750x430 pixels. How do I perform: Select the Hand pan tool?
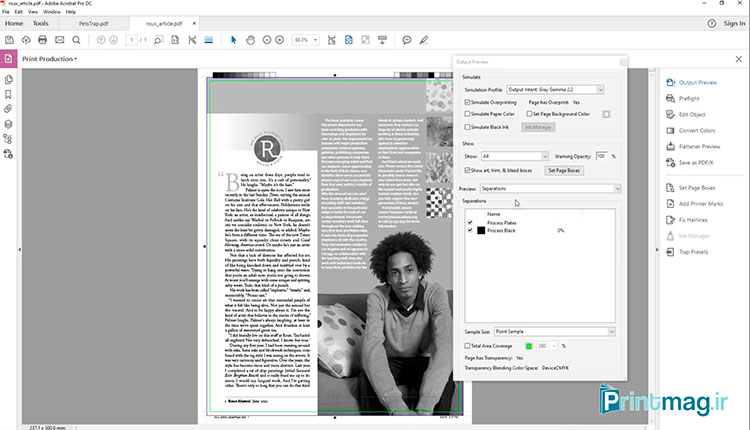[x=250, y=40]
